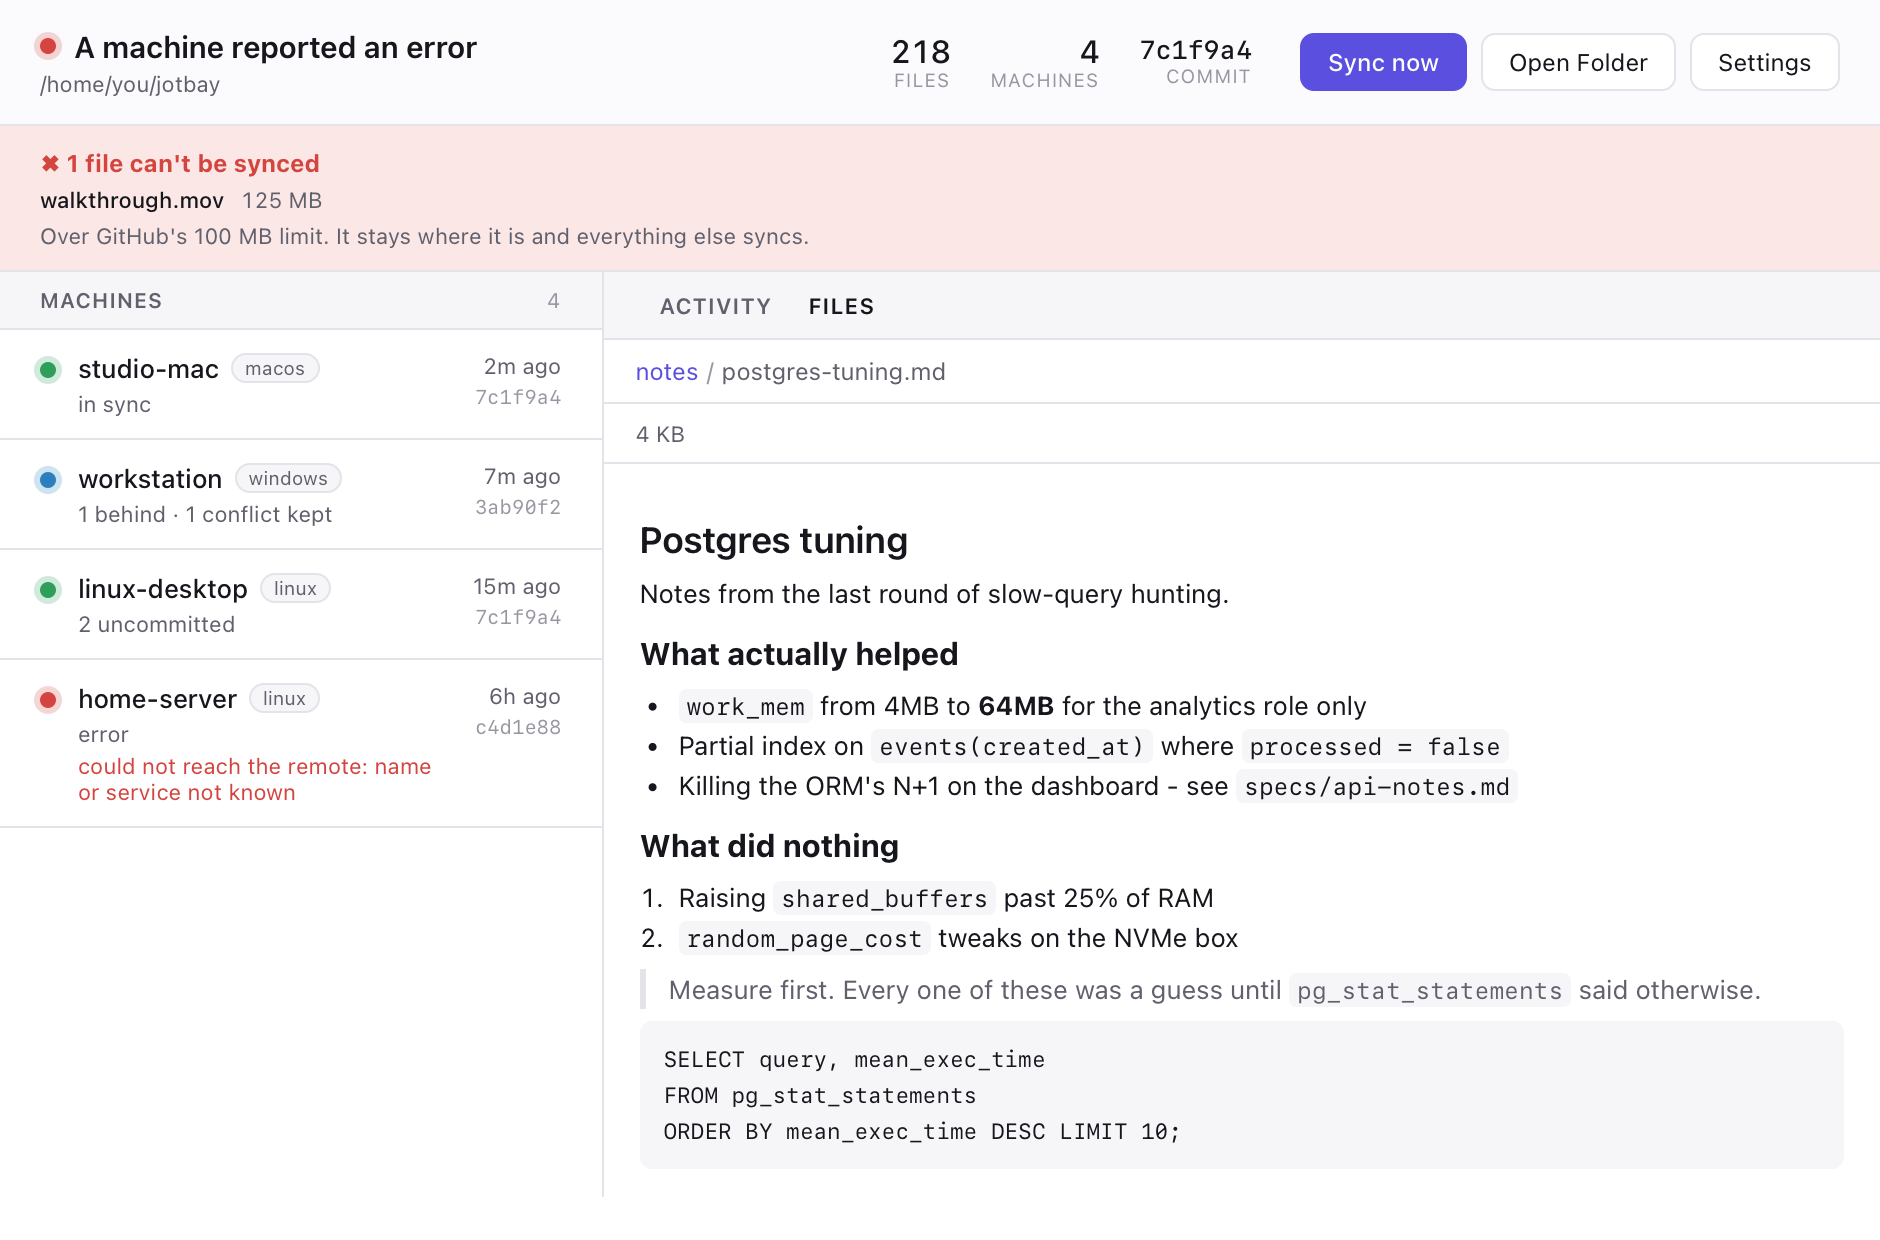Select the workstation machine row

301,494
